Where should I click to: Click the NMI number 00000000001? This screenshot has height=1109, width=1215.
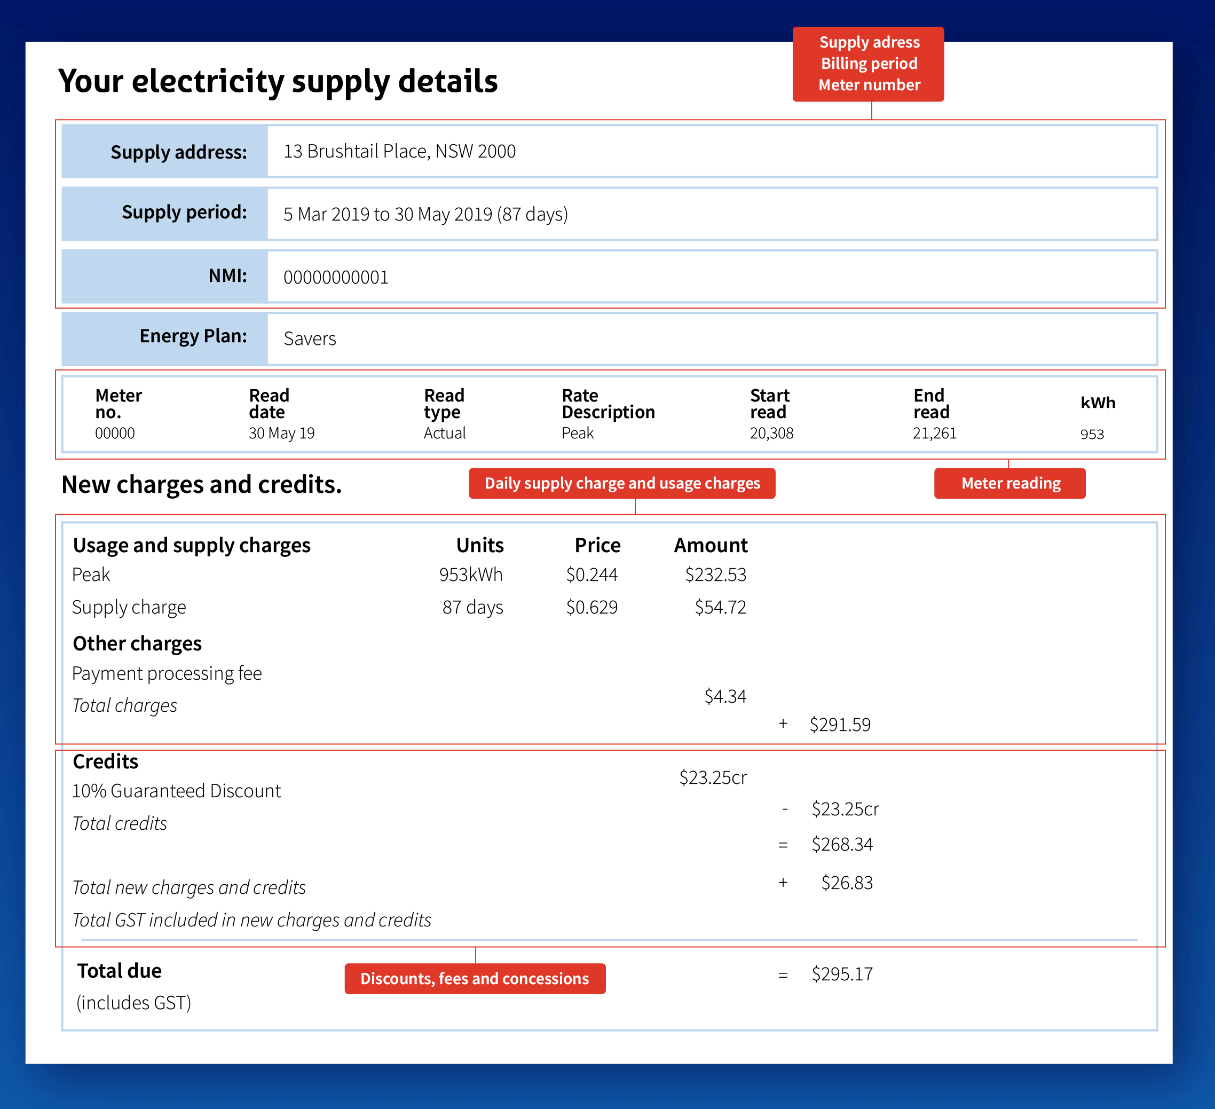point(336,278)
